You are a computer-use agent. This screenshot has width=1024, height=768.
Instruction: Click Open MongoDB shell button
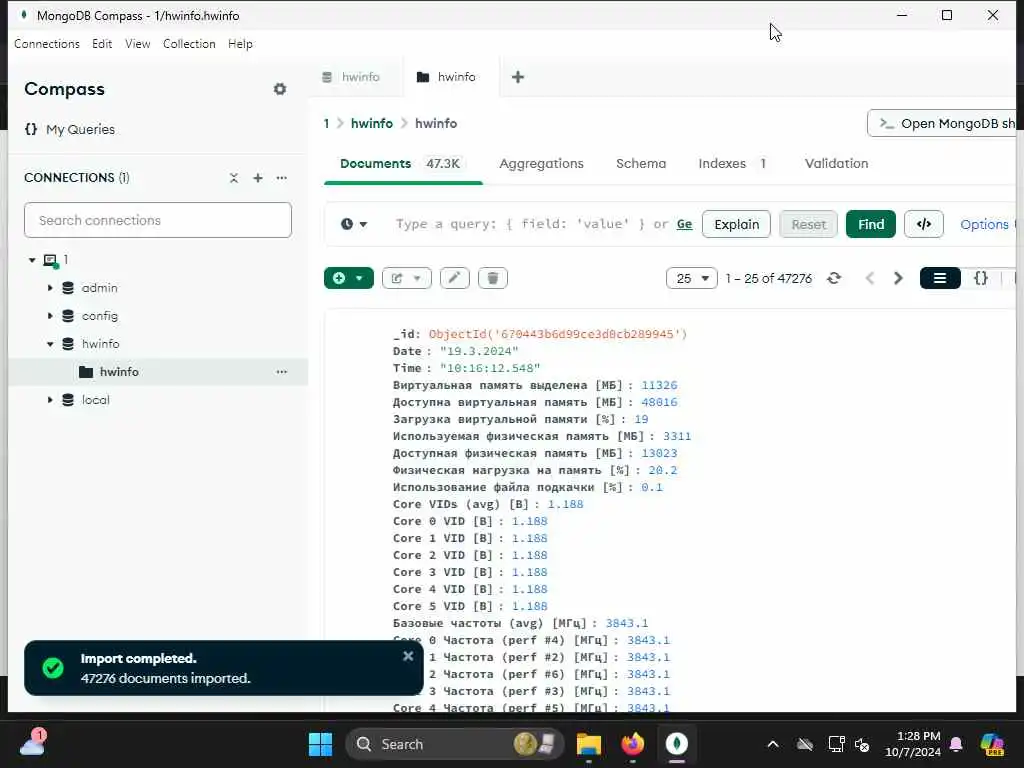click(942, 123)
